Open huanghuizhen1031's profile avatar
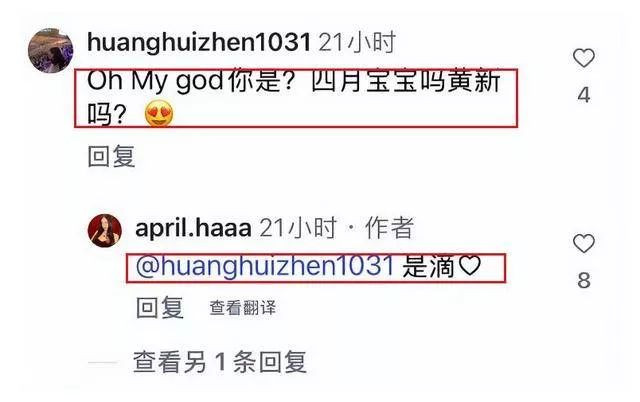Viewport: 640px width, 402px height. [50, 50]
